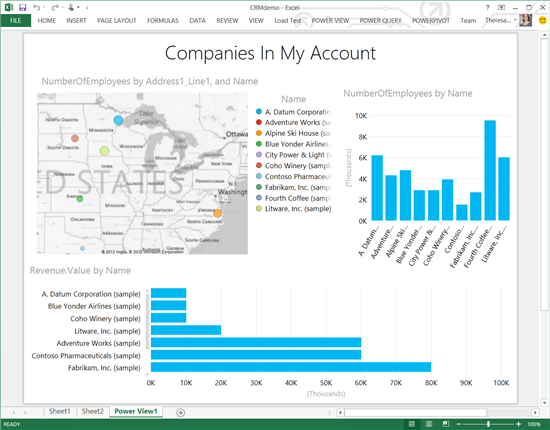Select the Sheet2 worksheet tab
This screenshot has height=430, width=550.
pyautogui.click(x=92, y=411)
